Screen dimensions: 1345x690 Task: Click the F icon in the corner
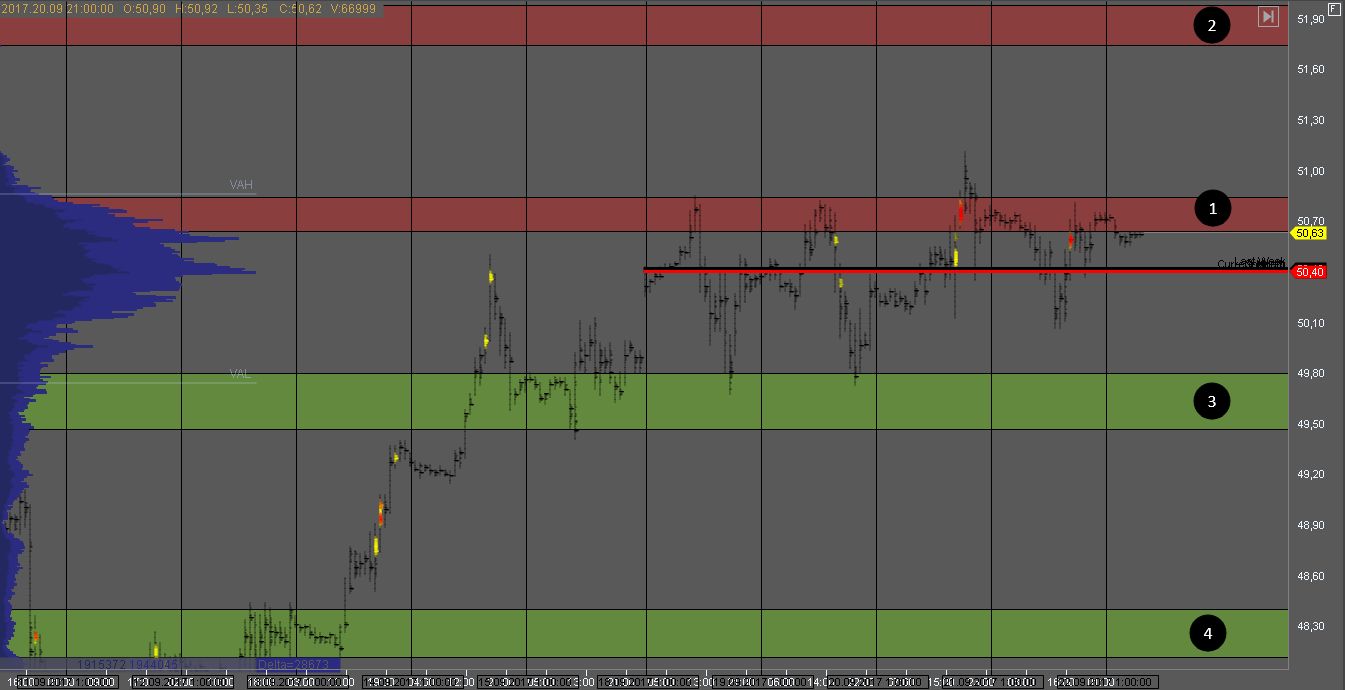tap(1334, 10)
